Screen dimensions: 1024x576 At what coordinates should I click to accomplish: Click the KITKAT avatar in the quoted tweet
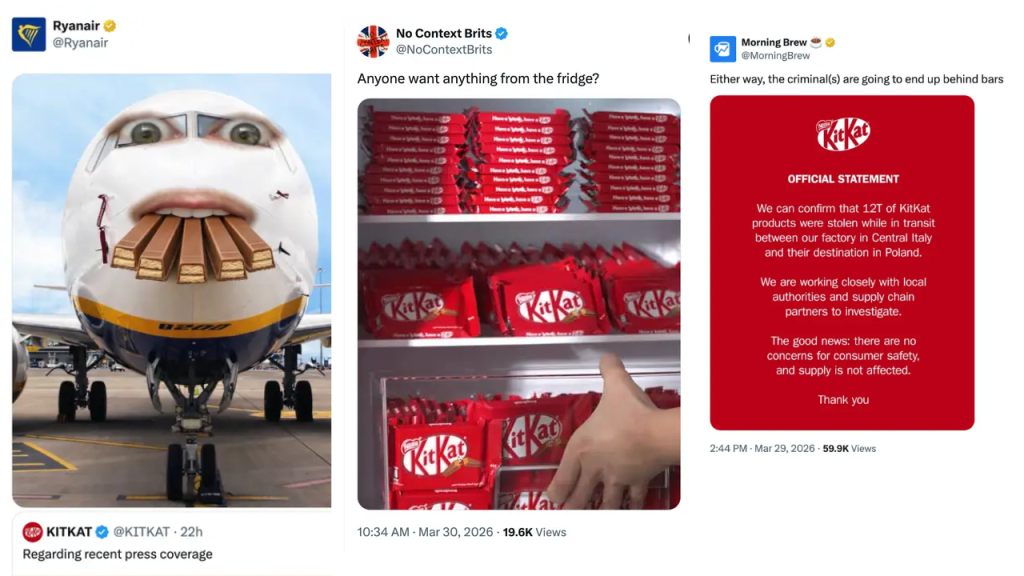coord(32,532)
